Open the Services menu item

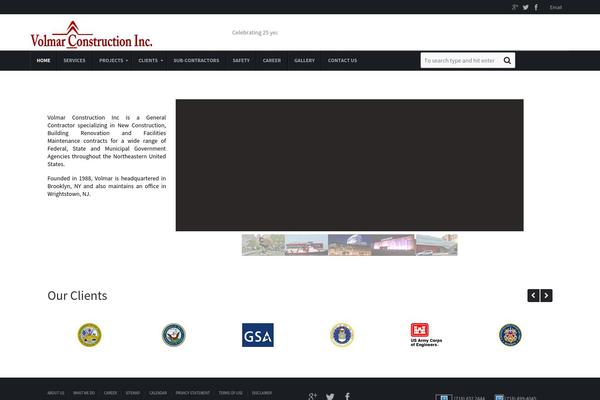[x=74, y=60]
